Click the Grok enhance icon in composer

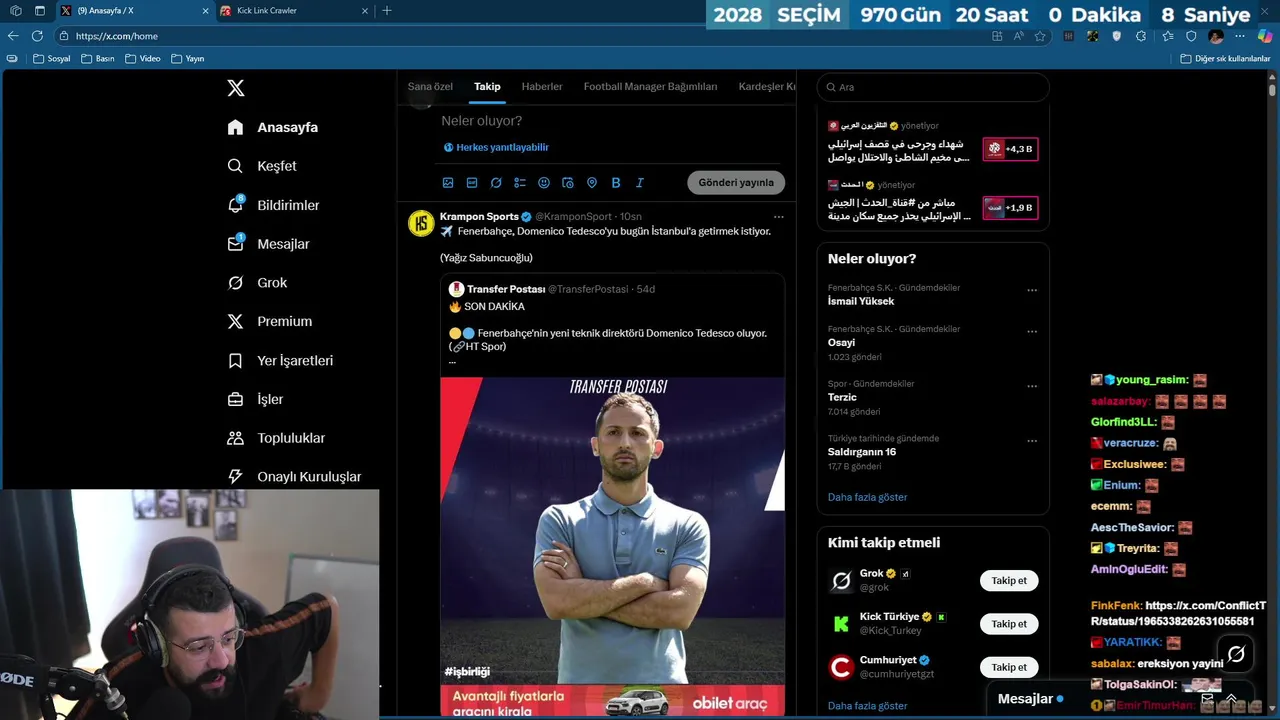[x=496, y=183]
